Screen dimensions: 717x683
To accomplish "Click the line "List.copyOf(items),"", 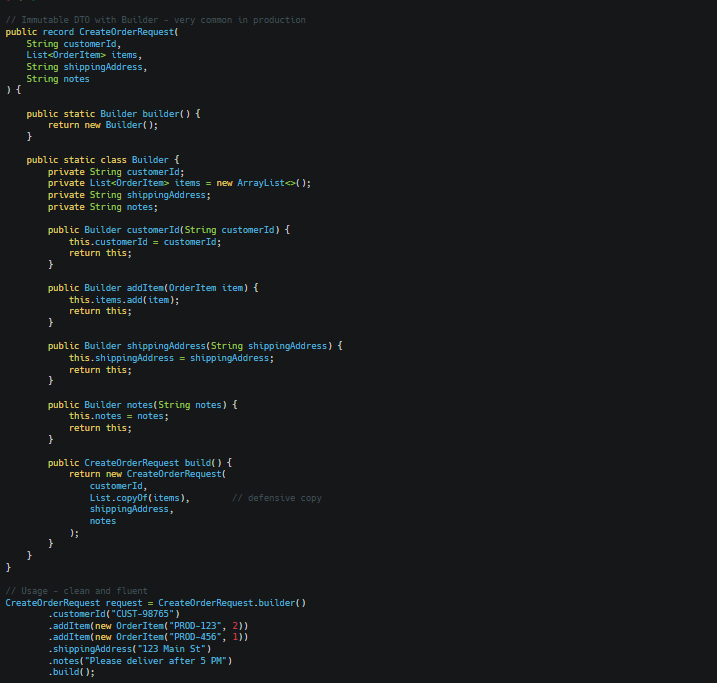I will coord(140,498).
